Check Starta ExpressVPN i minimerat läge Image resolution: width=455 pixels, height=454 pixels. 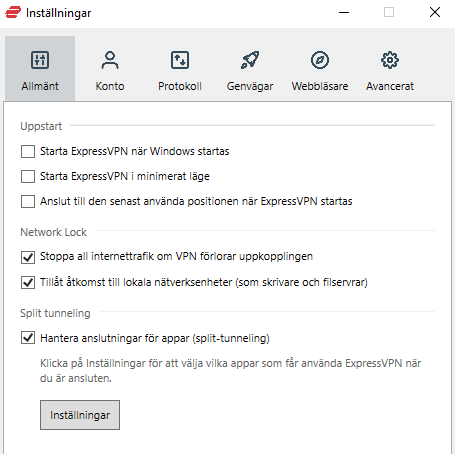point(28,176)
